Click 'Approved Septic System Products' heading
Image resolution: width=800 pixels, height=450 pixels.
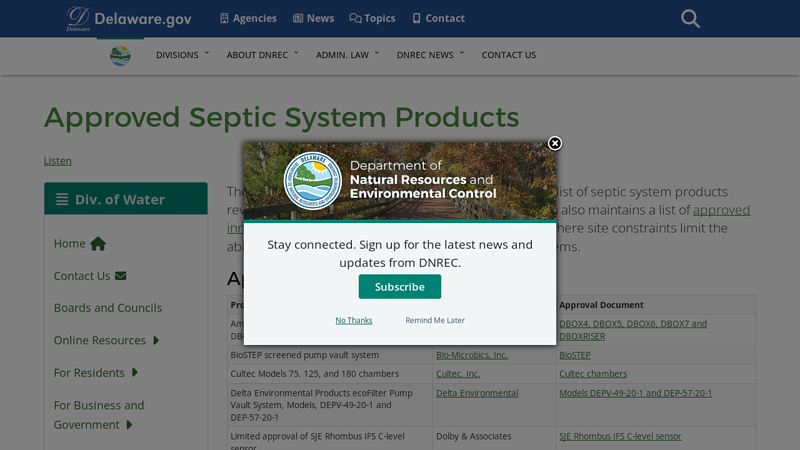(x=281, y=117)
